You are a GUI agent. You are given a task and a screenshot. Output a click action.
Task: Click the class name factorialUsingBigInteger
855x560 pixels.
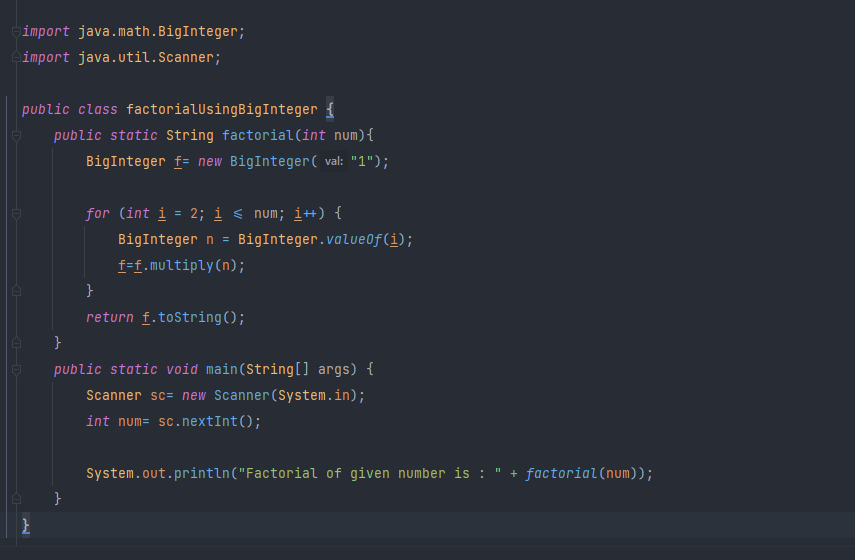(x=222, y=110)
